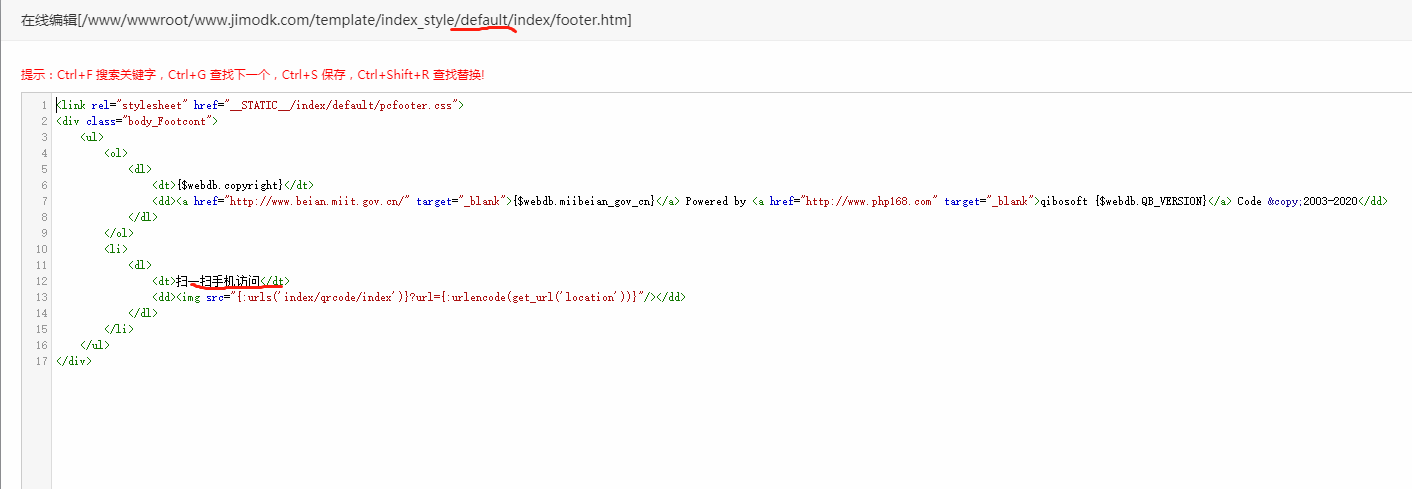Click the opening ol tag on line 4

[x=116, y=153]
